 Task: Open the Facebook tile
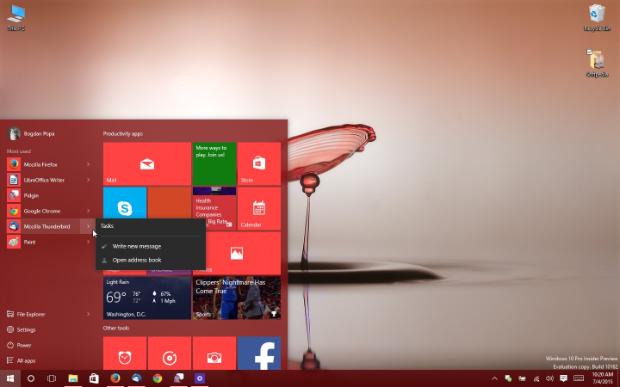pos(259,353)
